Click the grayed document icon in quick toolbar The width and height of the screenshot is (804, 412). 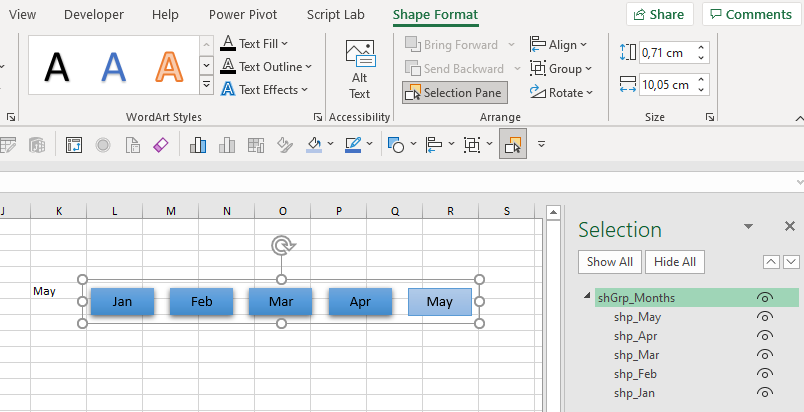pyautogui.click(x=133, y=145)
